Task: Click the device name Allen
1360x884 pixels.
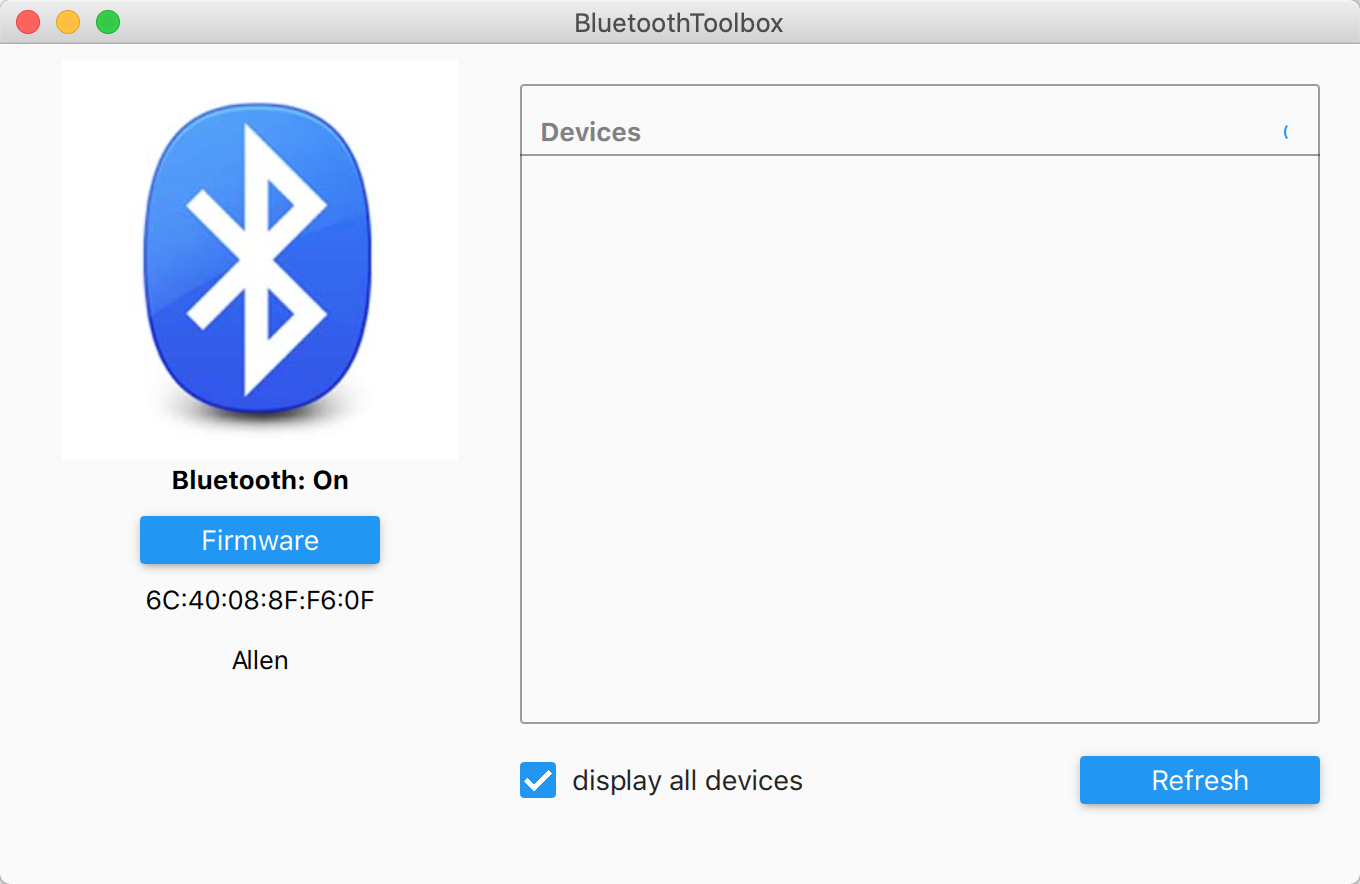Action: pos(260,660)
